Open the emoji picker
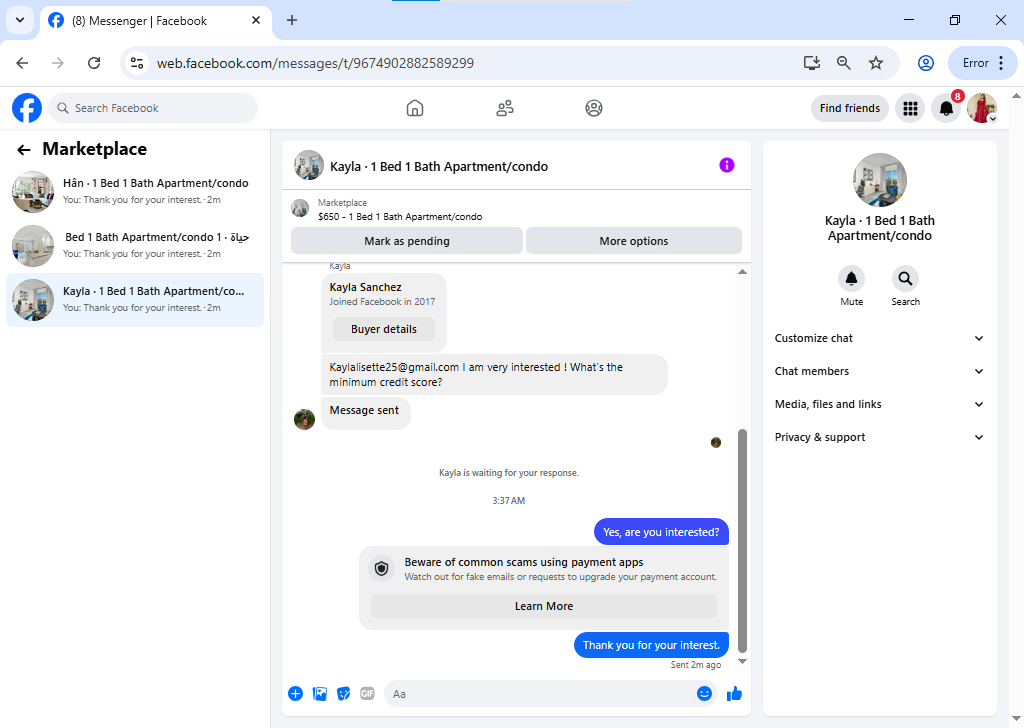The width and height of the screenshot is (1024, 728). tap(704, 693)
